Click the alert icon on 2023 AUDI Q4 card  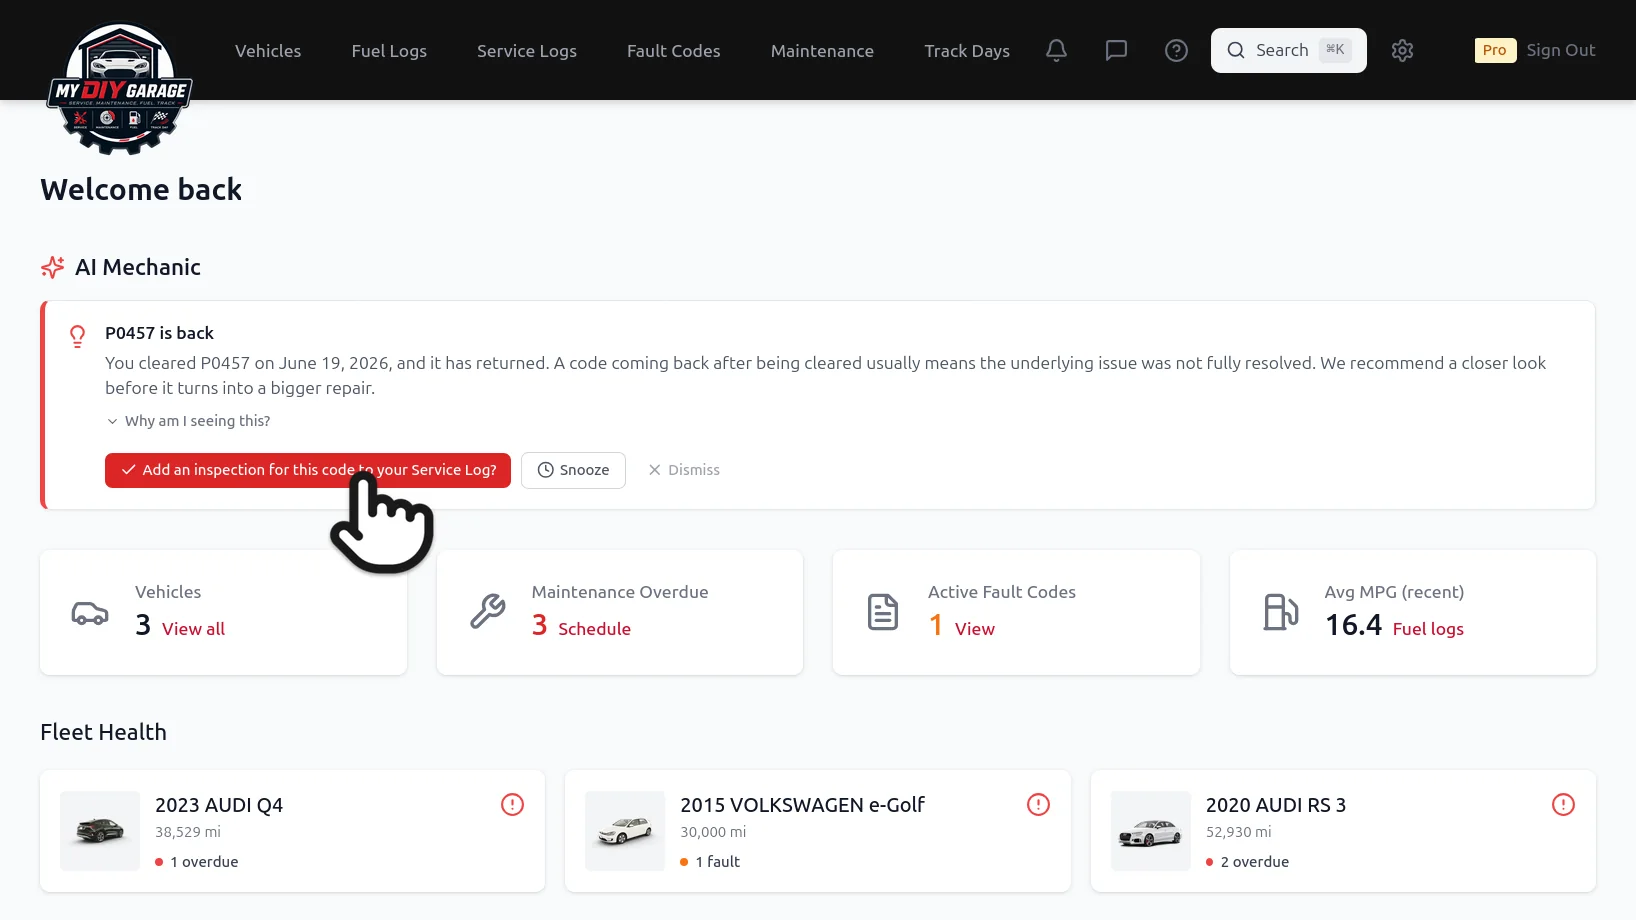tap(512, 804)
